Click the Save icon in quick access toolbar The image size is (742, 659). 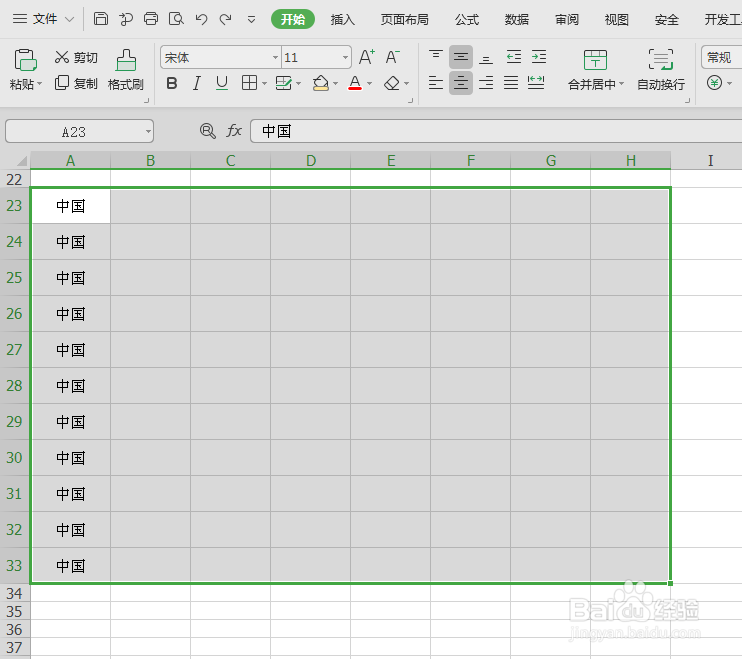point(100,19)
